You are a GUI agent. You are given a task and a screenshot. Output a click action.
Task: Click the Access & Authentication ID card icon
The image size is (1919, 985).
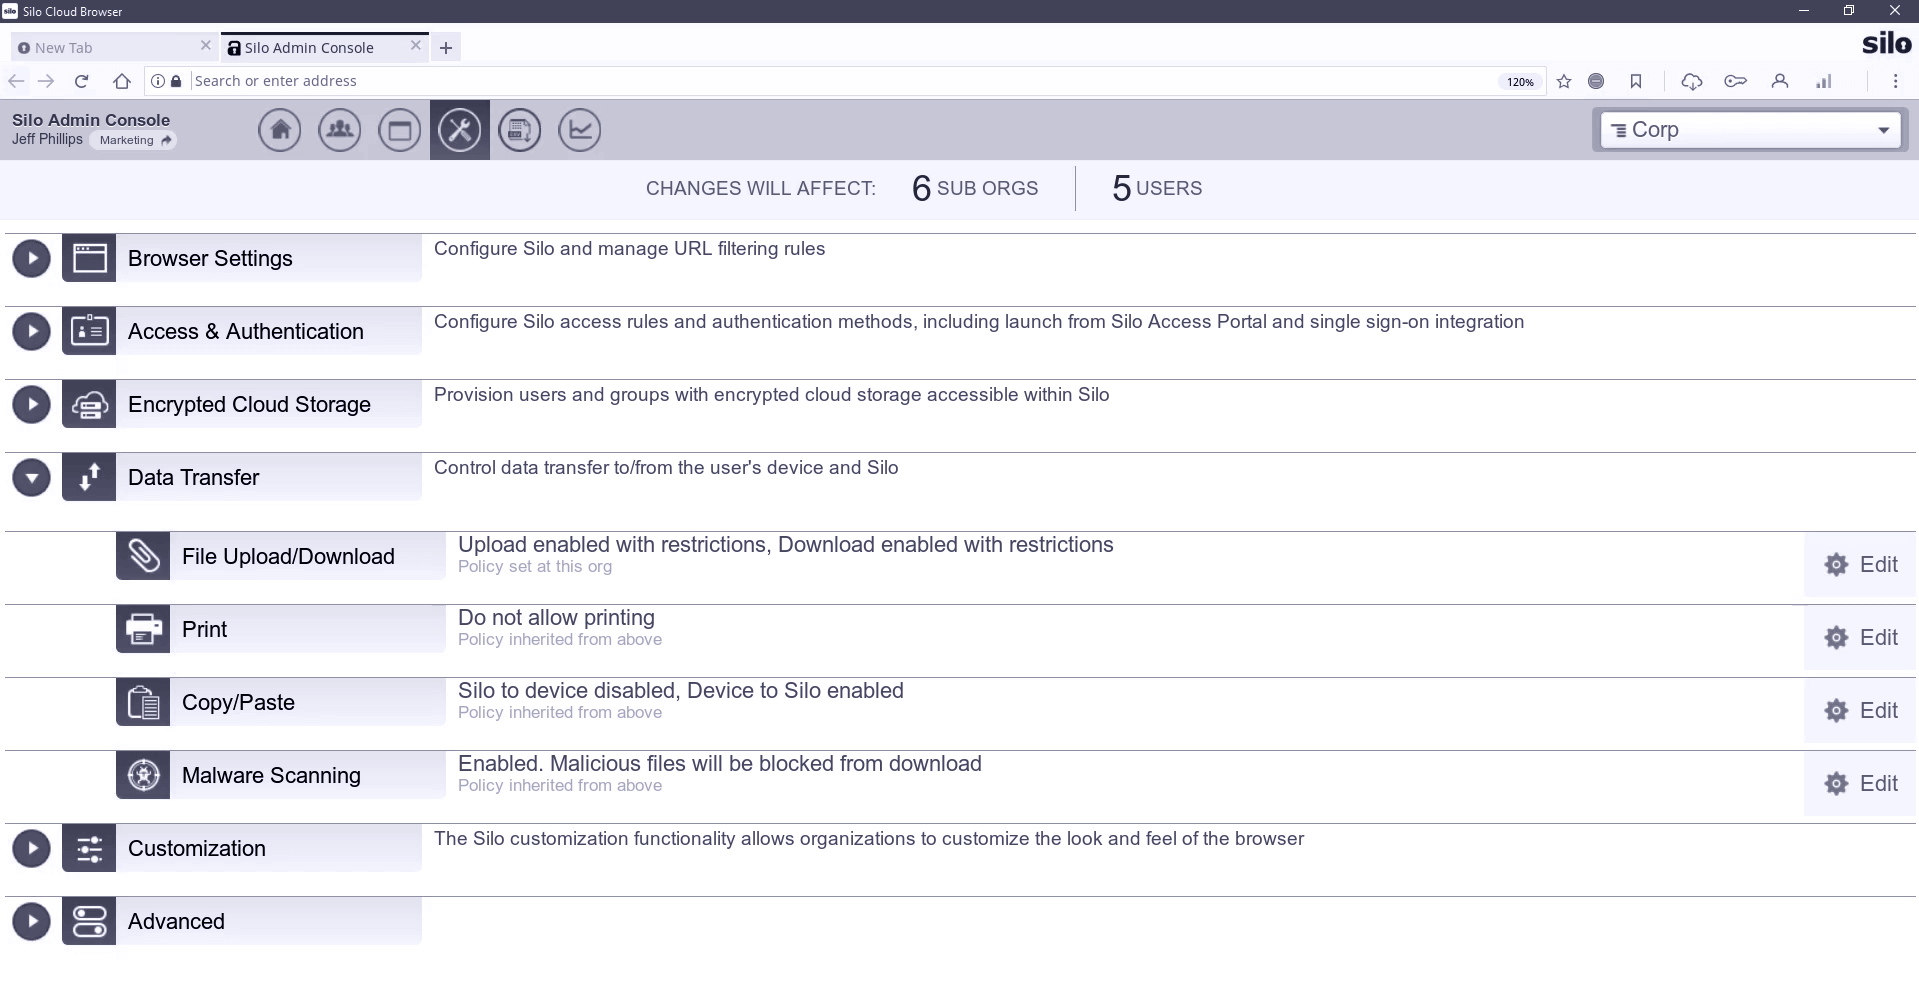click(89, 331)
